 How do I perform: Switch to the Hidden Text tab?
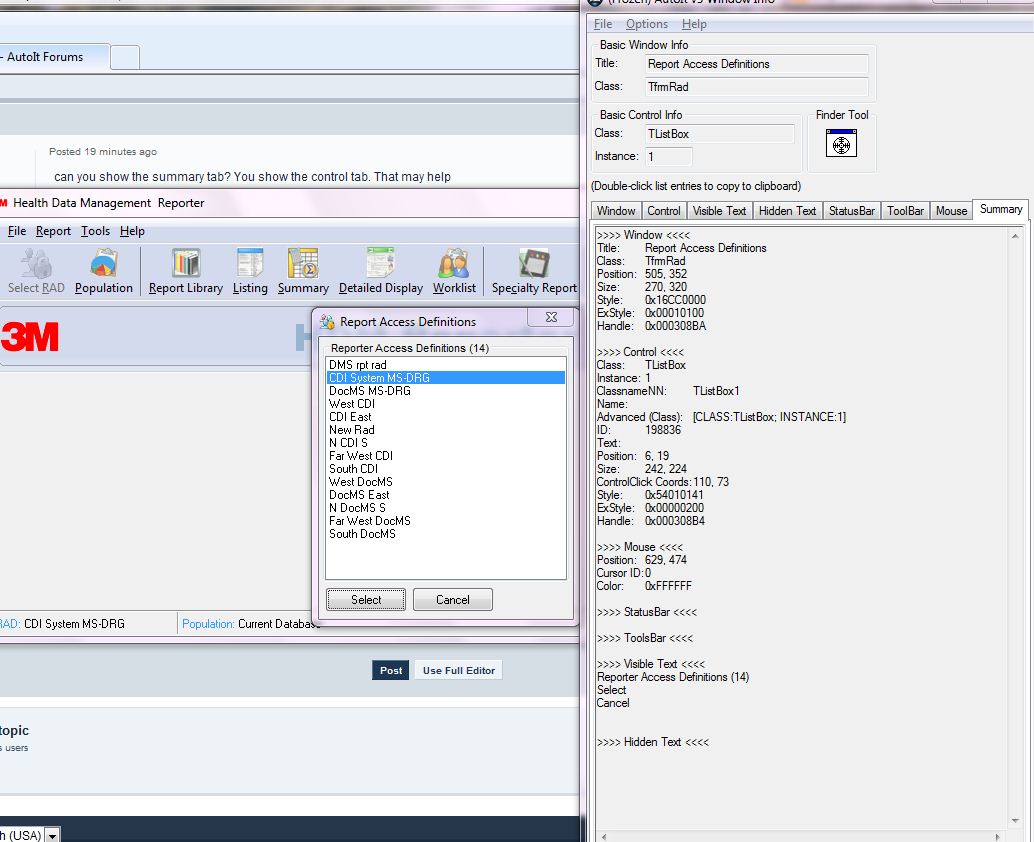click(x=787, y=211)
